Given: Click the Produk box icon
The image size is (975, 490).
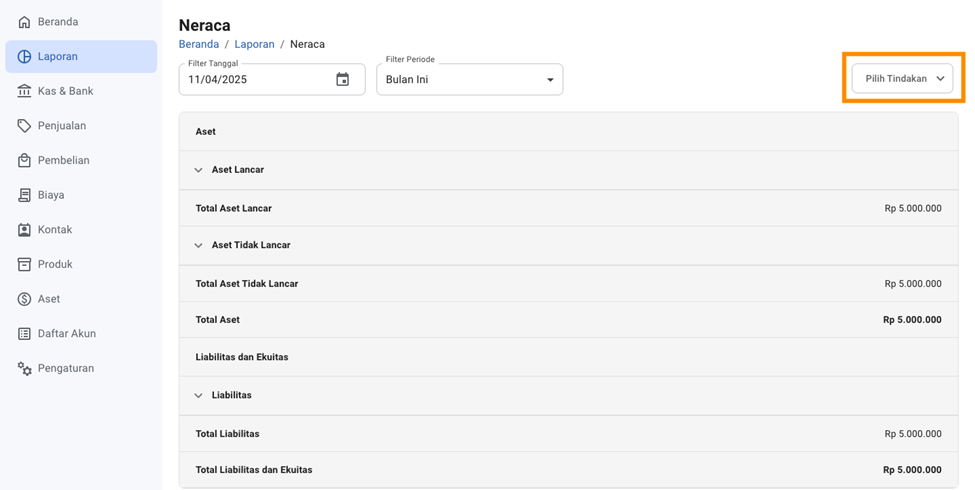Looking at the screenshot, I should pos(24,264).
